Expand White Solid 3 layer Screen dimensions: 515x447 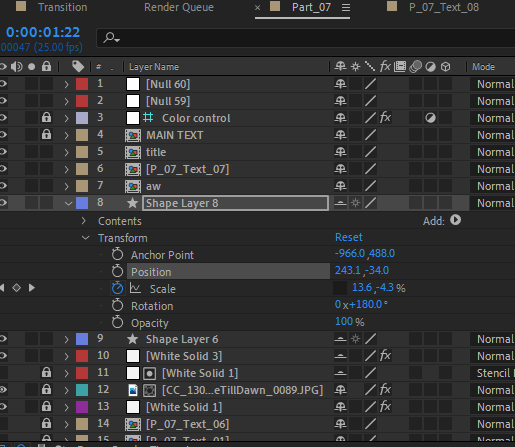click(x=66, y=356)
